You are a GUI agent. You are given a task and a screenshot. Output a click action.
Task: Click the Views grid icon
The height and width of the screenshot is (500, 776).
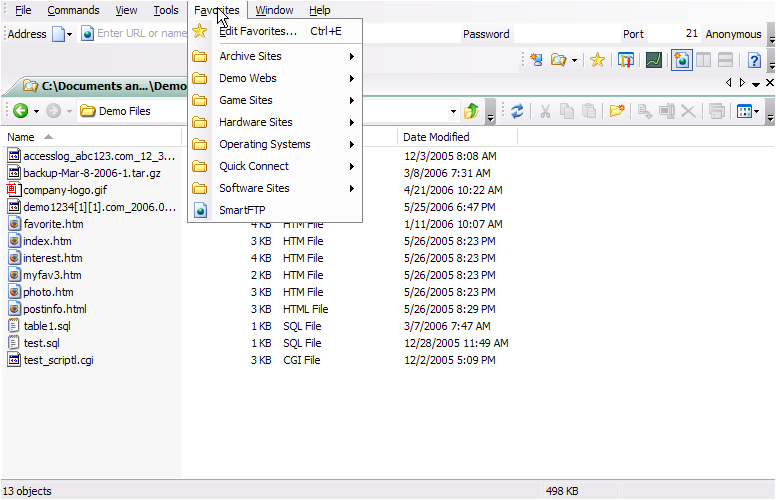[x=744, y=111]
